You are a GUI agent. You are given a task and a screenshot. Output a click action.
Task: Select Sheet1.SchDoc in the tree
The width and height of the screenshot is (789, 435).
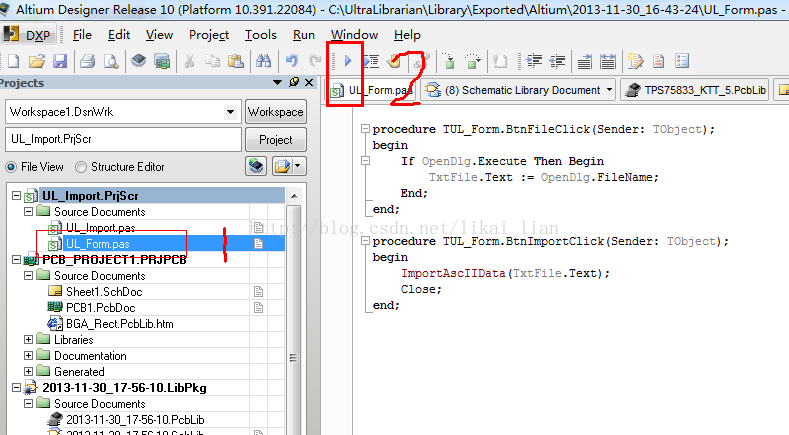pos(104,292)
